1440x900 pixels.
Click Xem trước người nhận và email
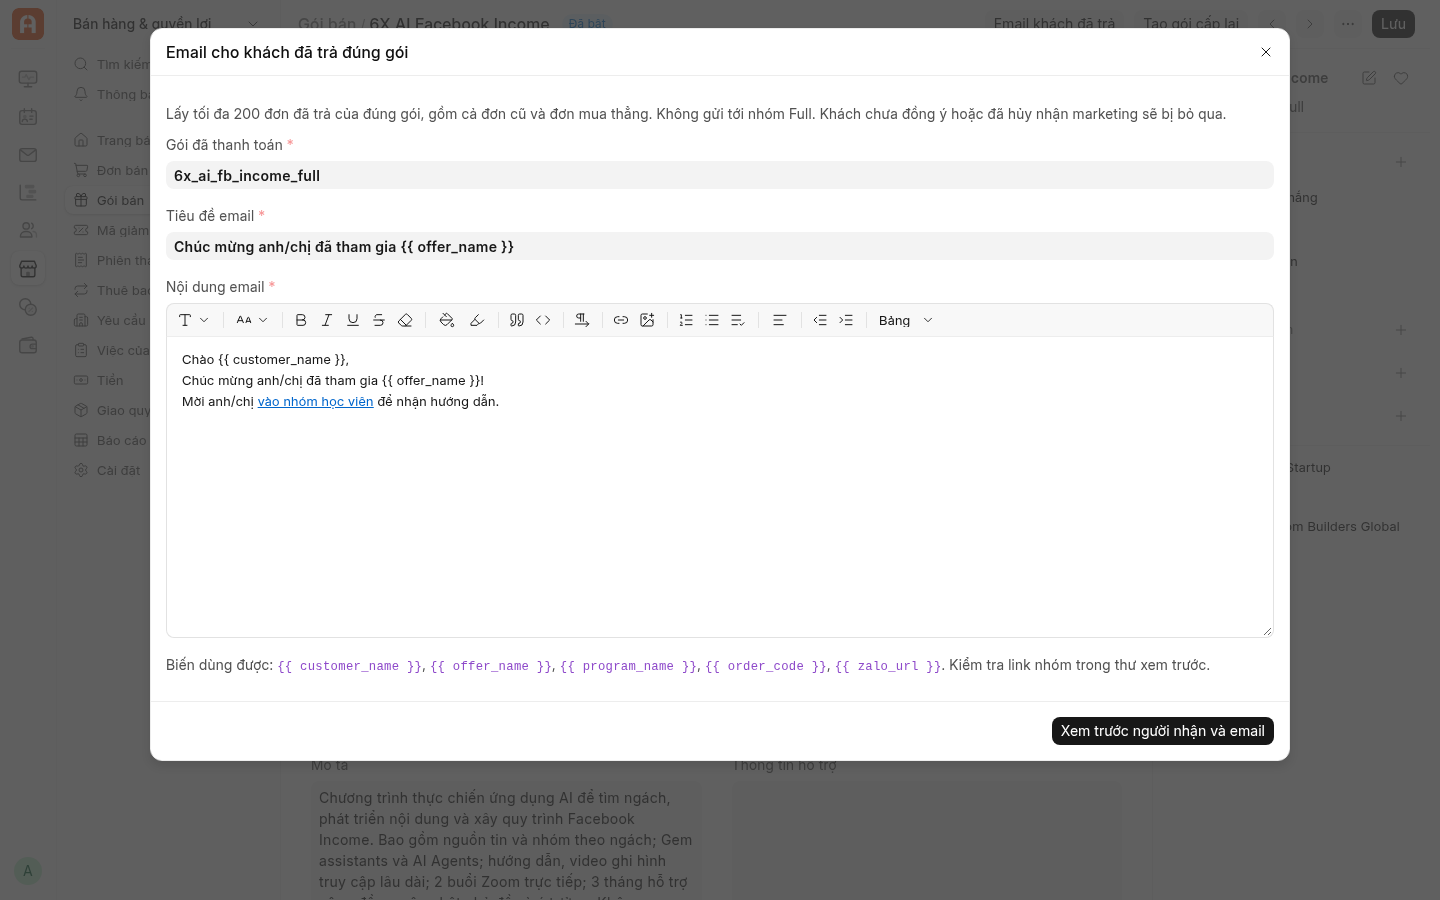[1163, 731]
